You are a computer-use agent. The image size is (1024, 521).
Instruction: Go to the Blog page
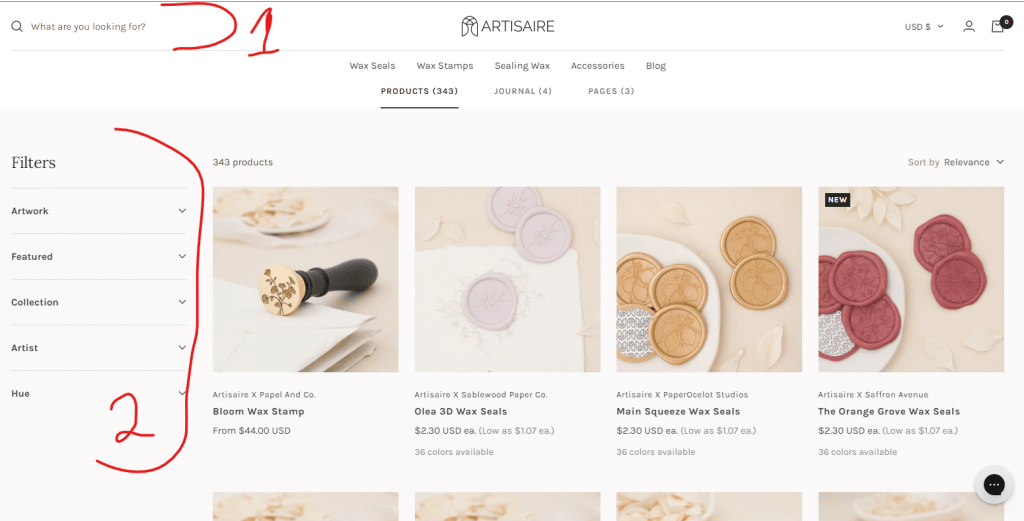pyautogui.click(x=656, y=66)
